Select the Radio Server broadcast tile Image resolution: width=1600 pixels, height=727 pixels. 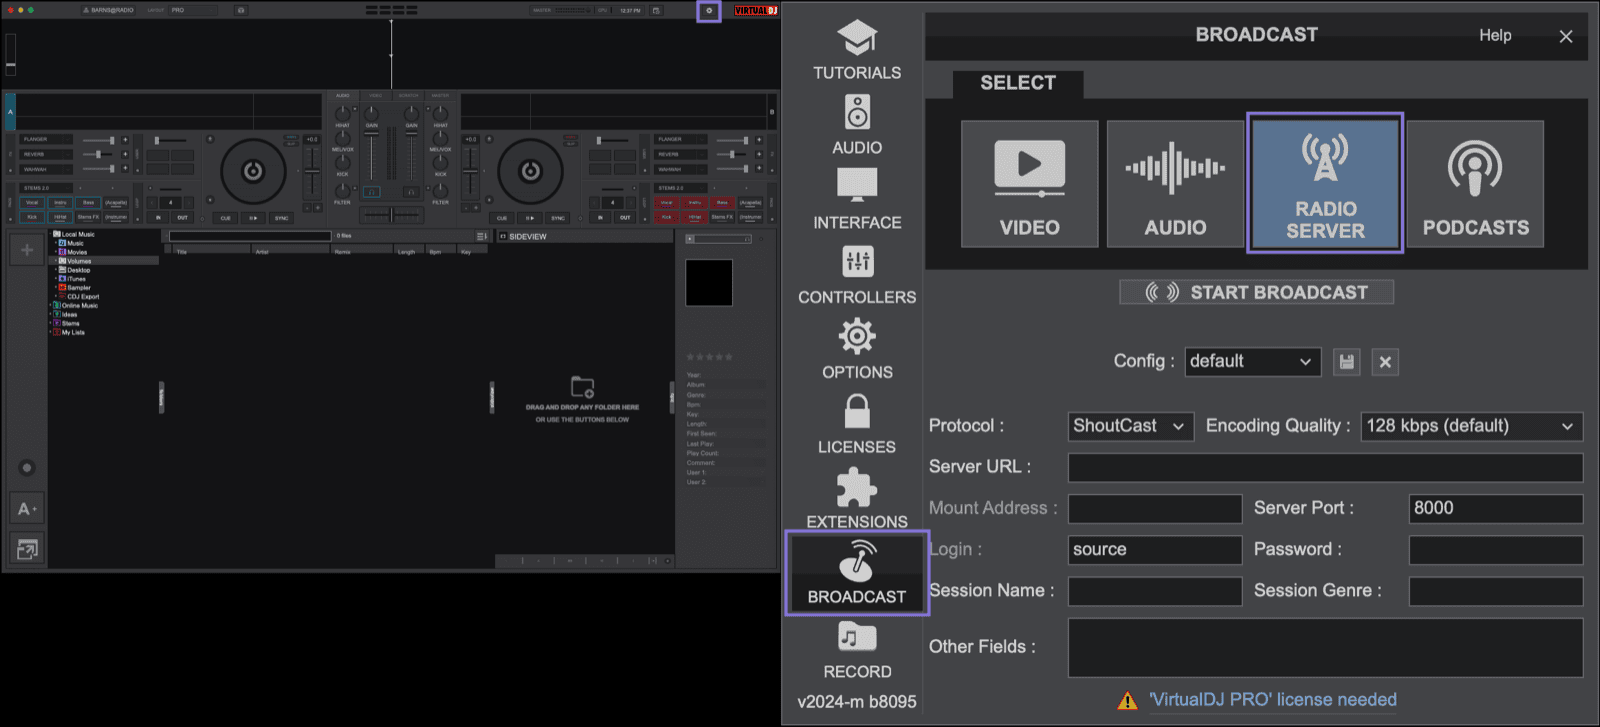[x=1325, y=183]
